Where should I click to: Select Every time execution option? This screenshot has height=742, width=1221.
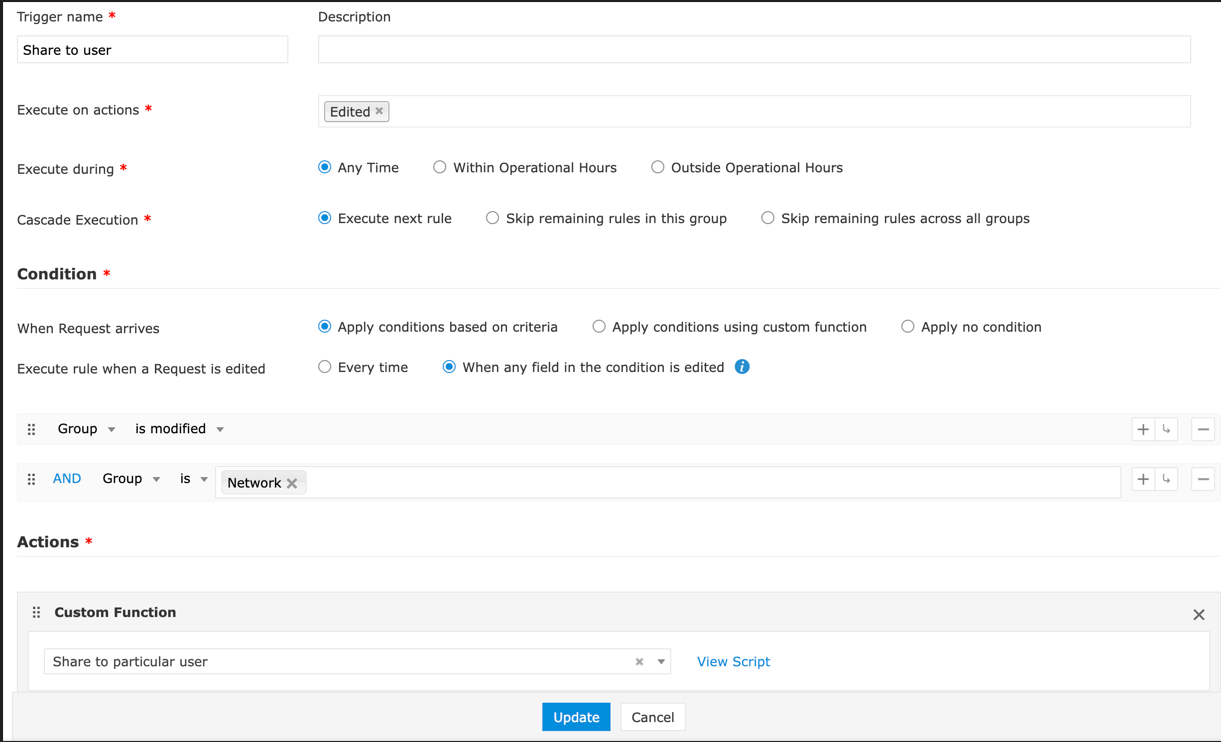click(x=325, y=367)
